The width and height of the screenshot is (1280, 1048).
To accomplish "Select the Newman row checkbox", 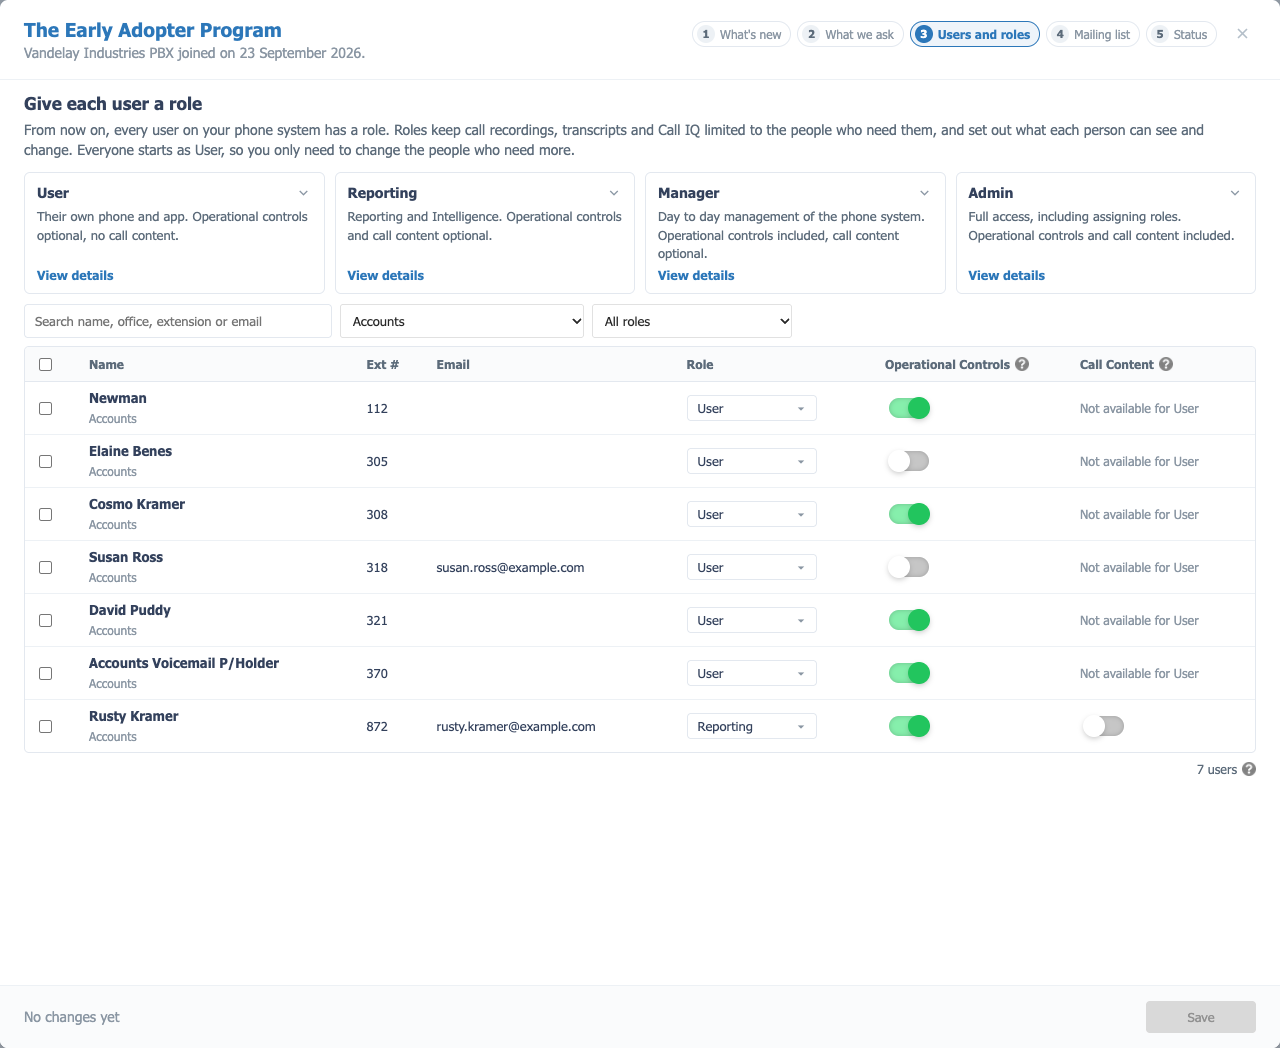I will click(45, 408).
